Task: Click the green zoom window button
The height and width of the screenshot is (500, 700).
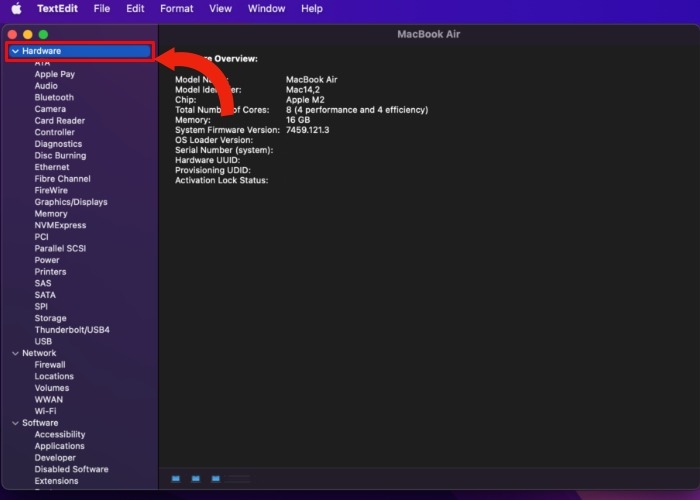Action: pos(43,34)
